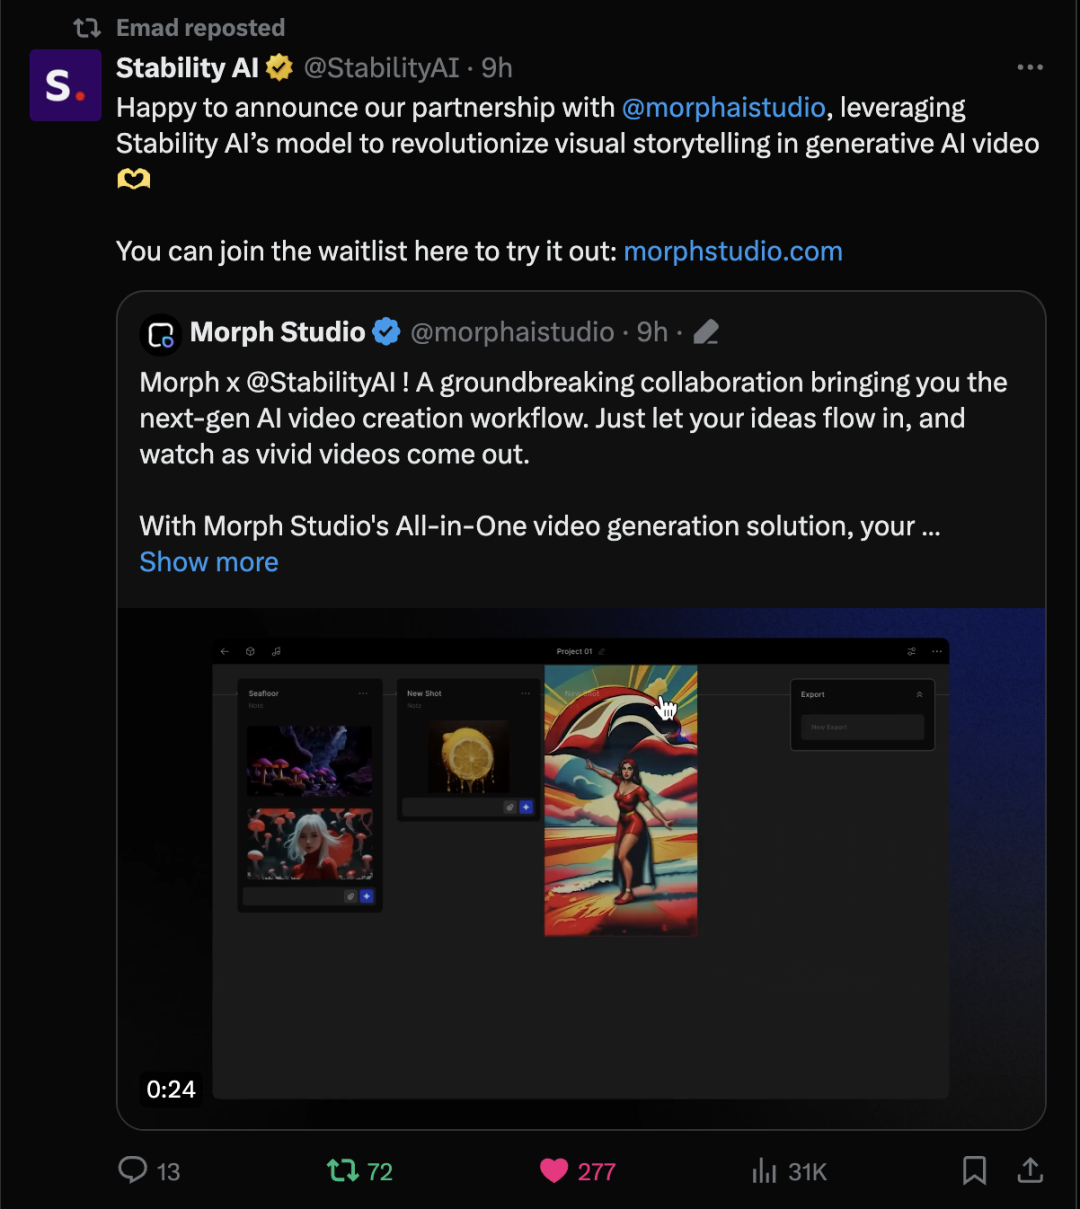
Task: Click the edited pencil icon on quoted post
Action: (706, 332)
